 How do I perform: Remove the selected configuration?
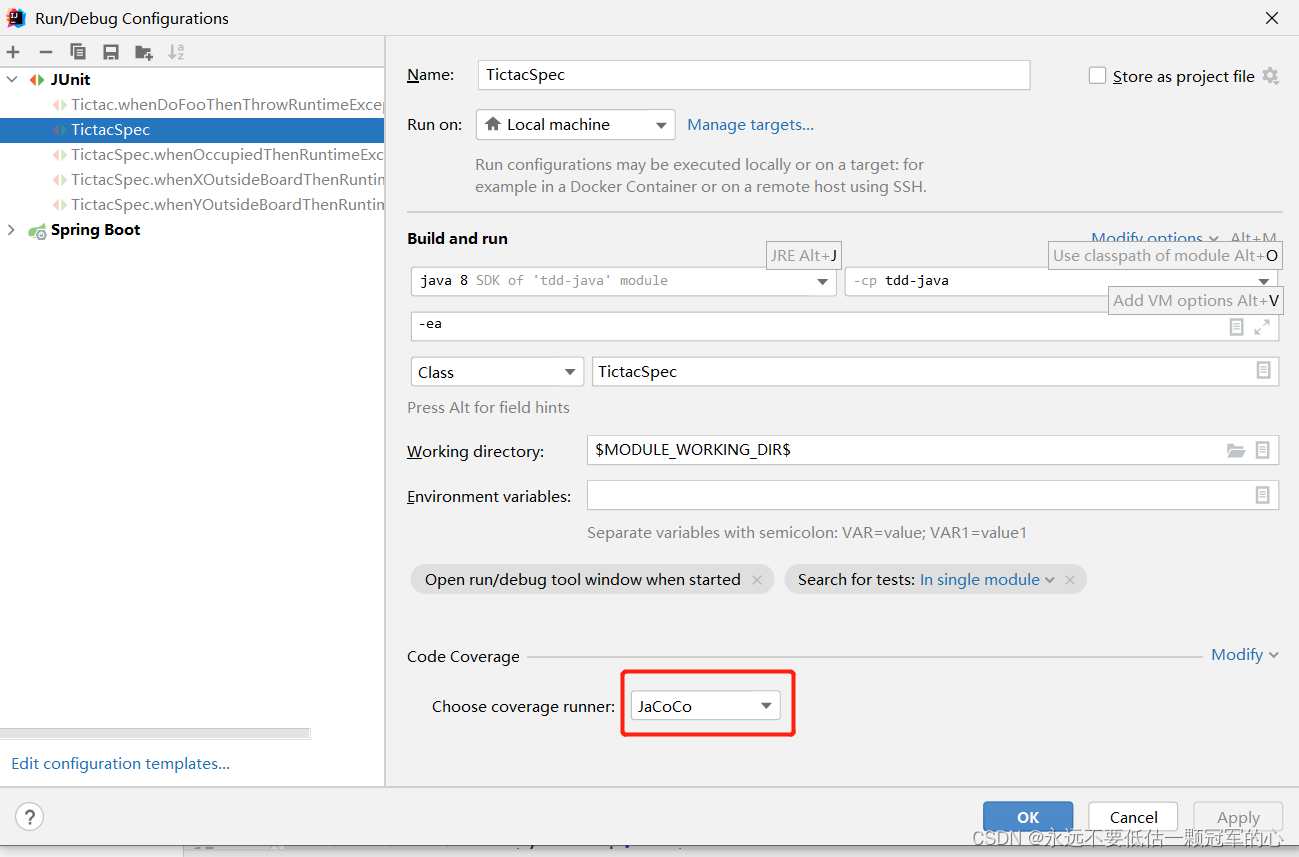(x=45, y=52)
